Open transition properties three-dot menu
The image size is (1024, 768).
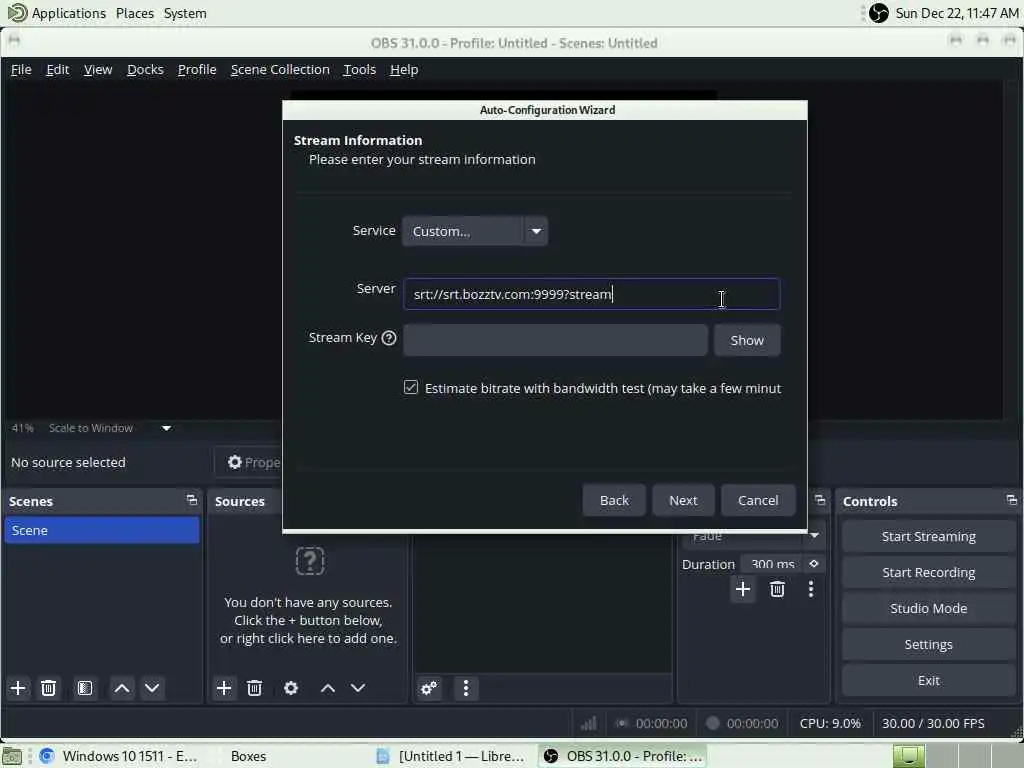point(810,589)
